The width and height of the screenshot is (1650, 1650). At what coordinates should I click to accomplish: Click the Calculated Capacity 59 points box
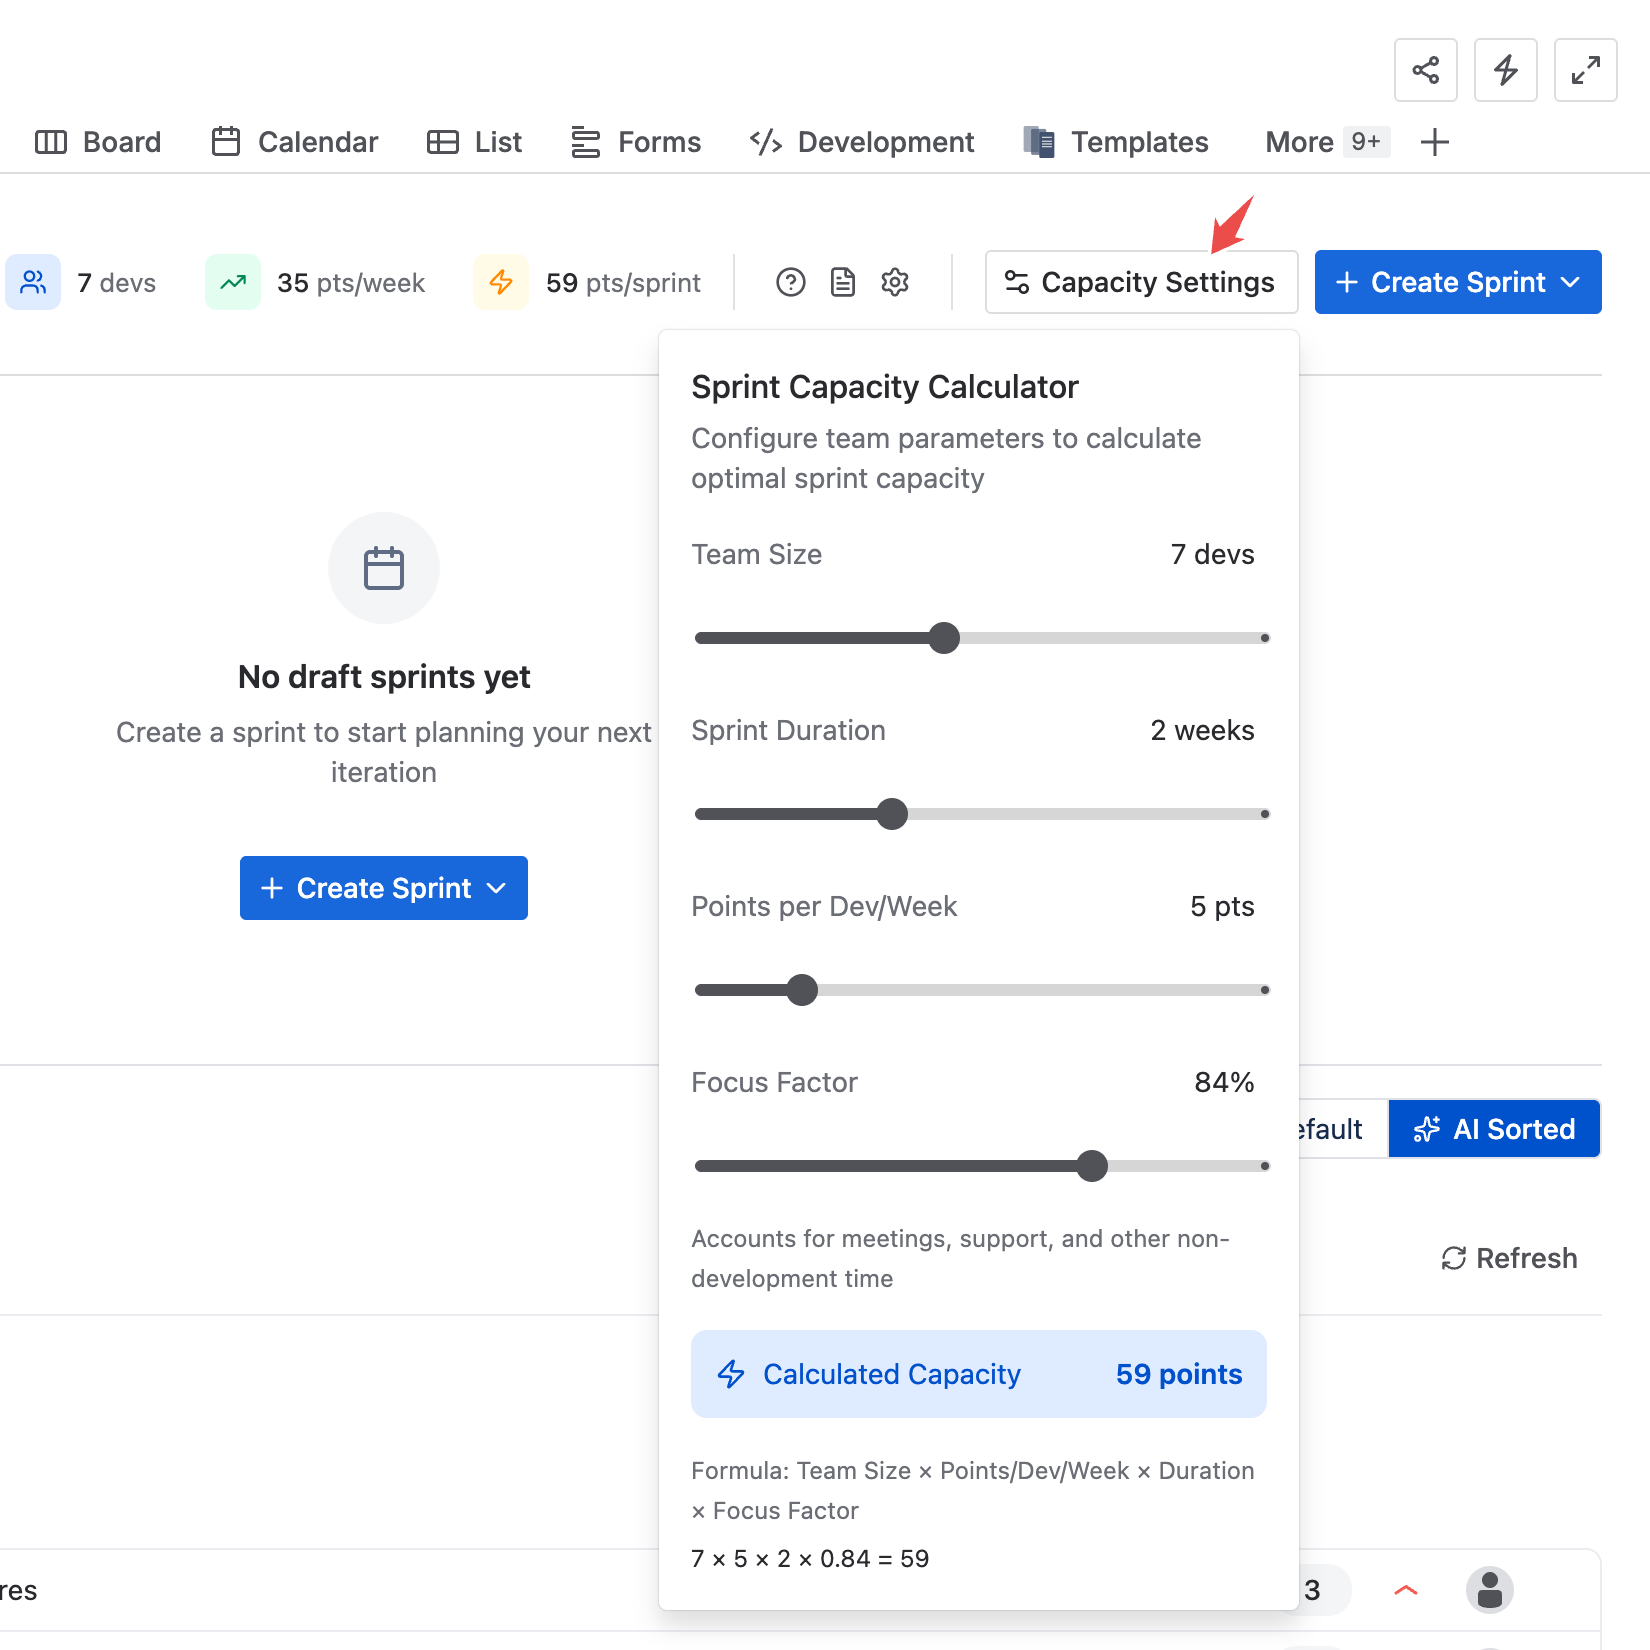(x=978, y=1374)
